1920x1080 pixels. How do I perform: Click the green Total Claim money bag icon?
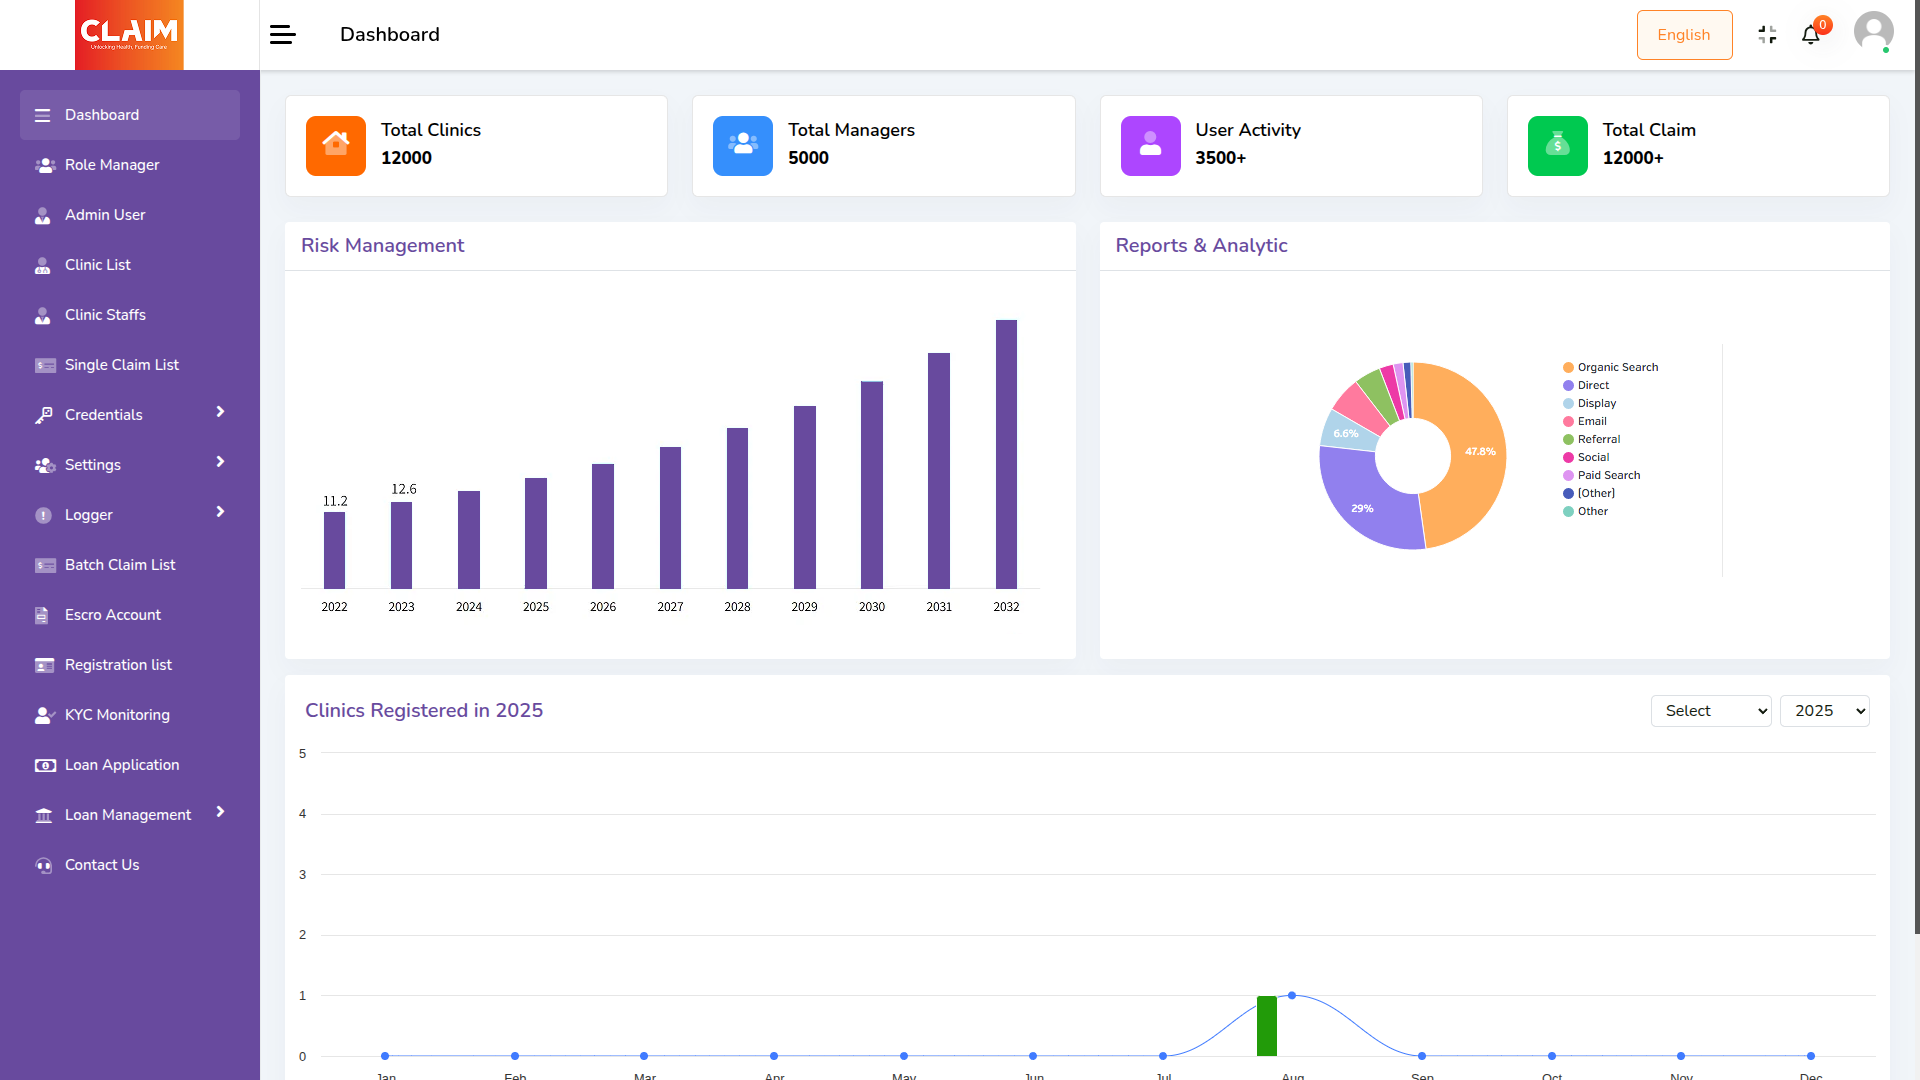pos(1557,146)
